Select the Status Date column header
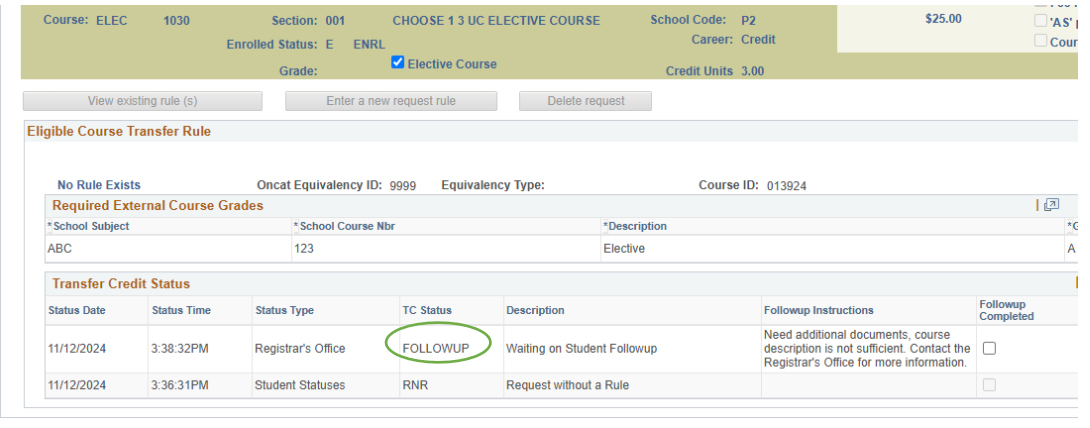Viewport: 1090px width, 428px height. click(77, 311)
